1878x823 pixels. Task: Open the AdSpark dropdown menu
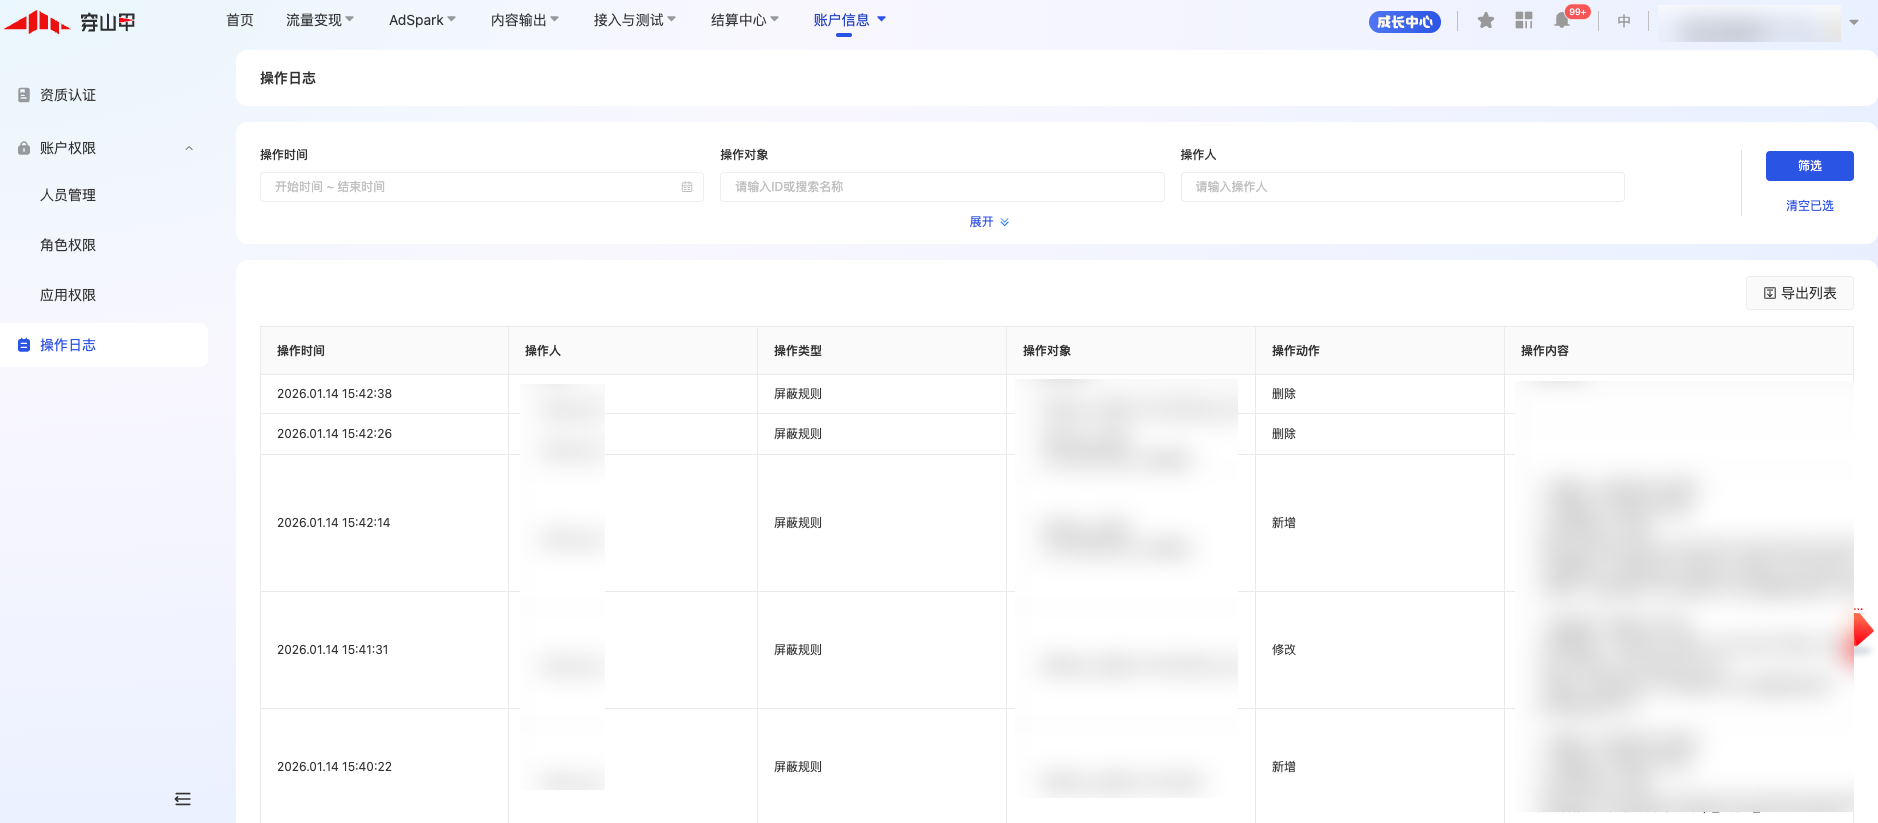(422, 20)
